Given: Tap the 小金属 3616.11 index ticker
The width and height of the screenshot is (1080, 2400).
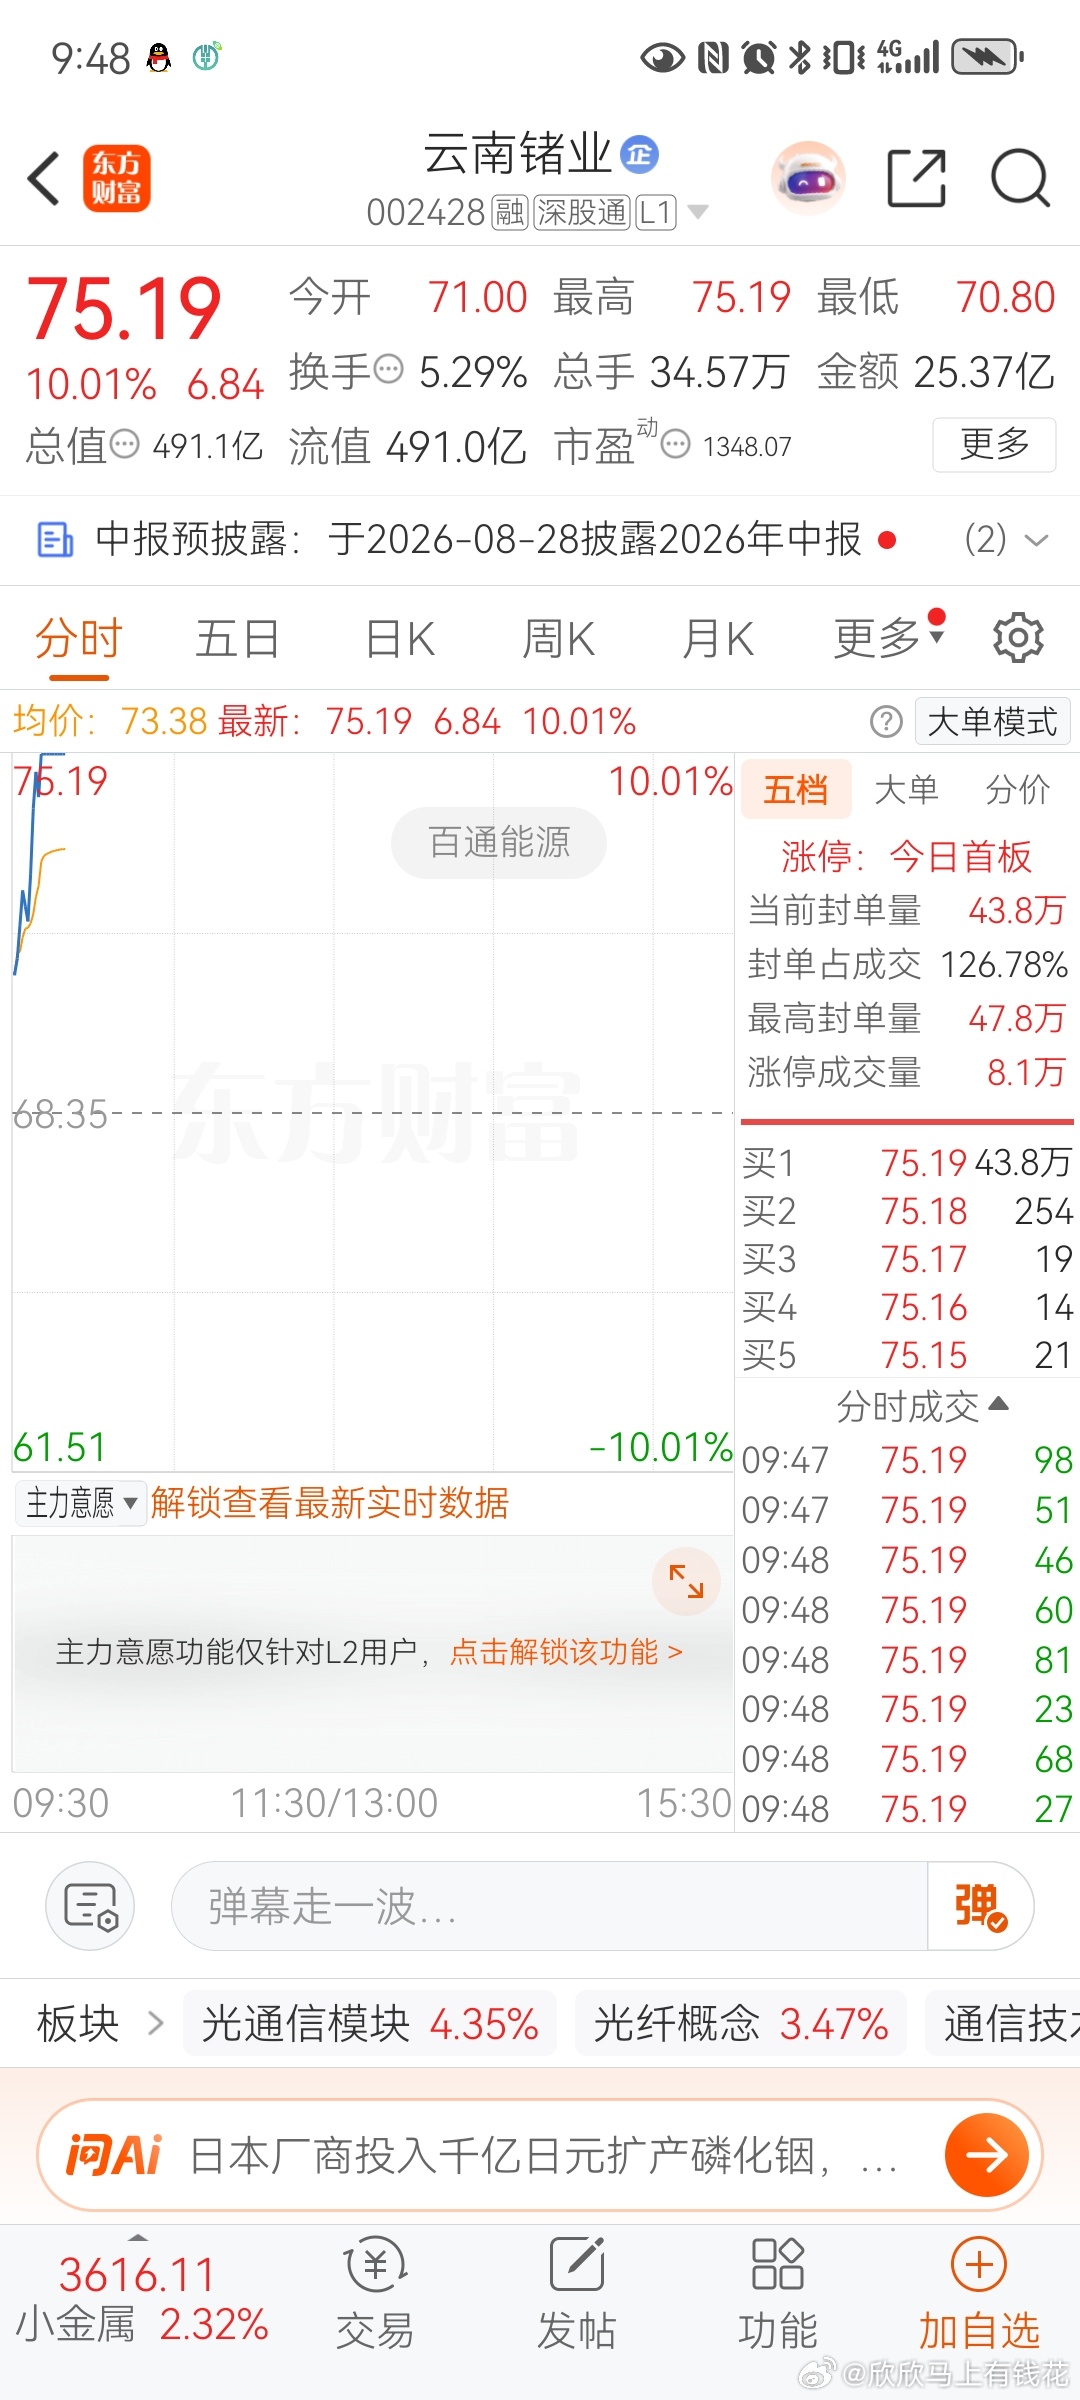Looking at the screenshot, I should 142,2298.
